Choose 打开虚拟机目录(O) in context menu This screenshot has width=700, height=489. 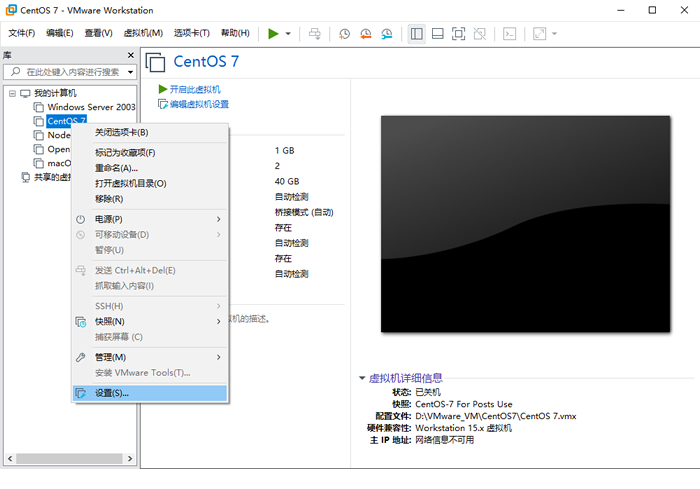150,184
